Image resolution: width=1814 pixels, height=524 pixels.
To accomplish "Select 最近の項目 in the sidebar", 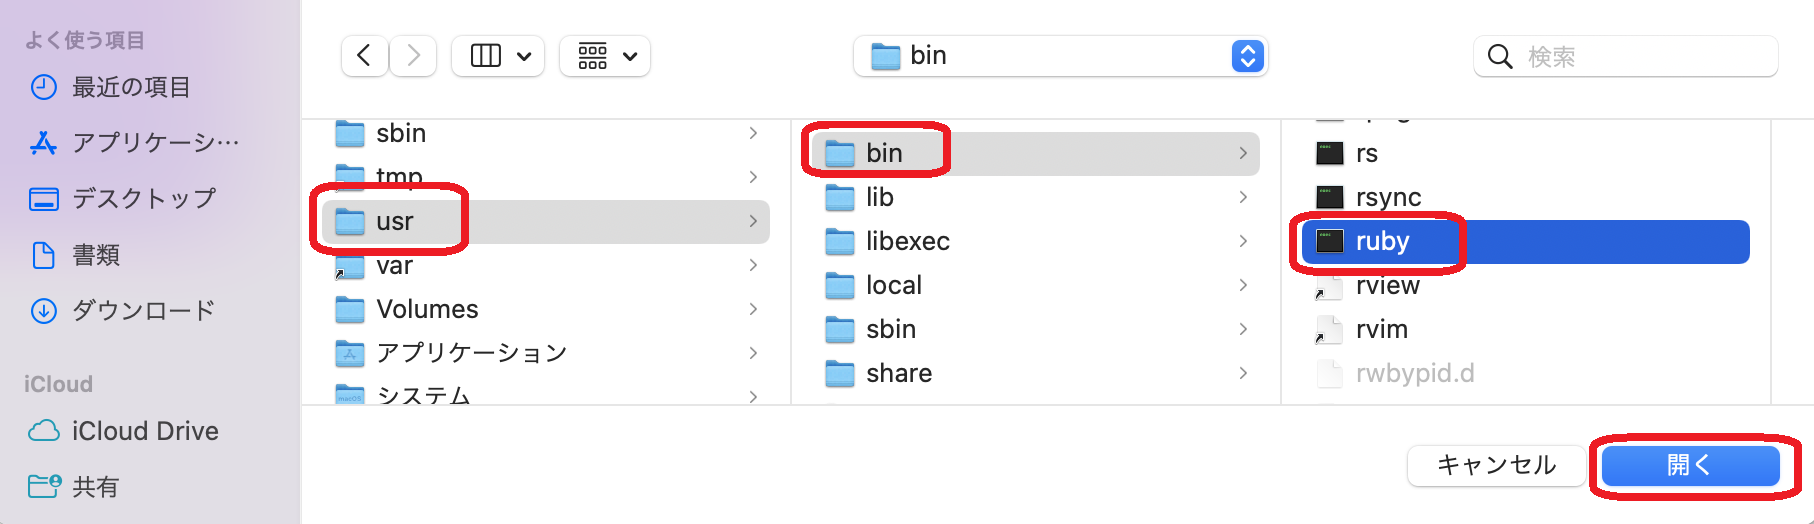I will tap(130, 88).
